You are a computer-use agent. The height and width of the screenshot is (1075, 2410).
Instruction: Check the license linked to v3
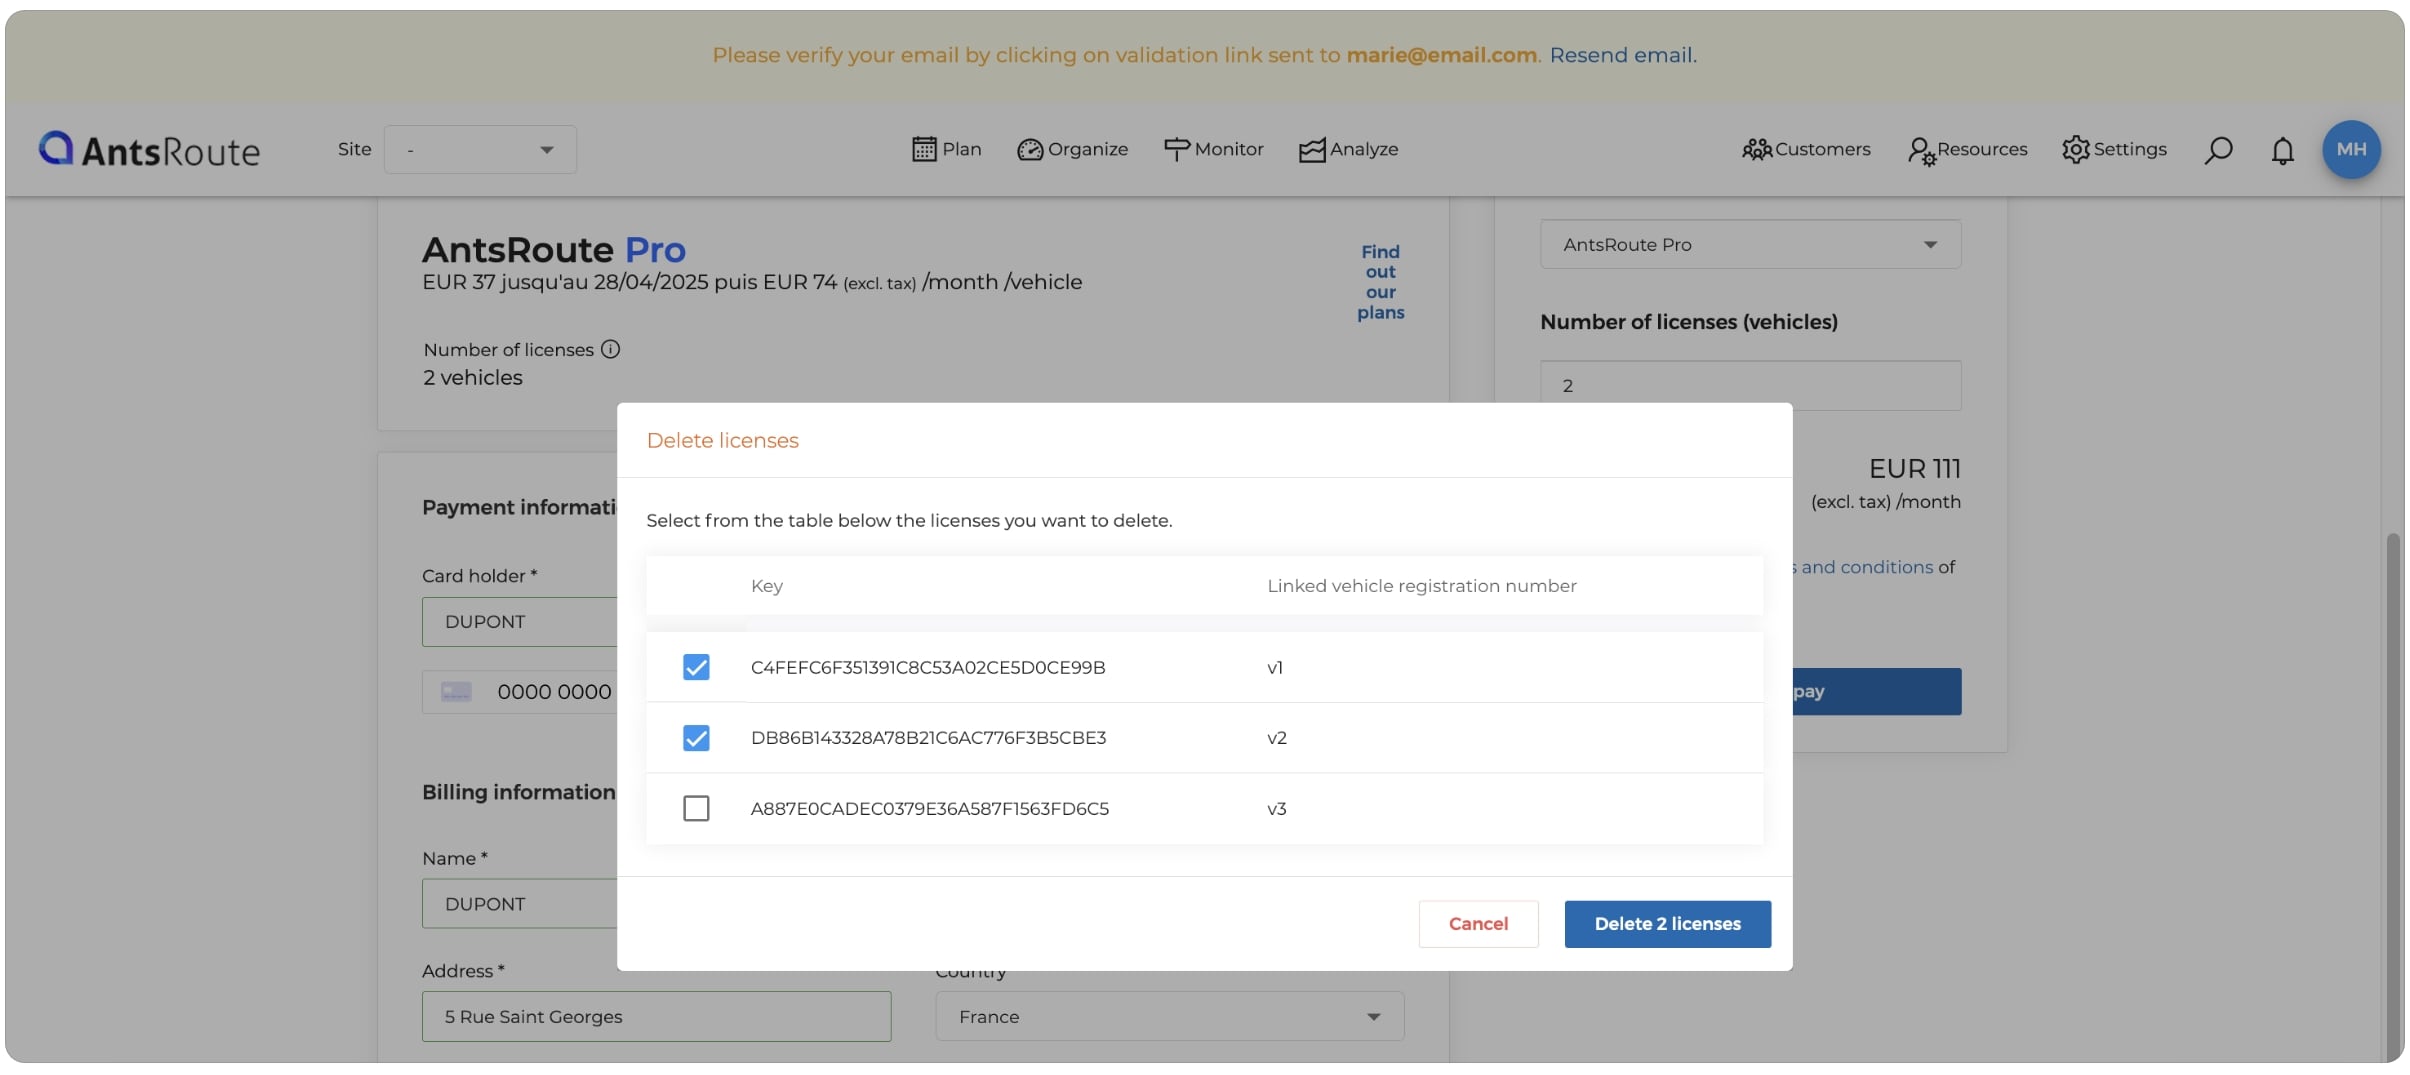[x=696, y=808]
